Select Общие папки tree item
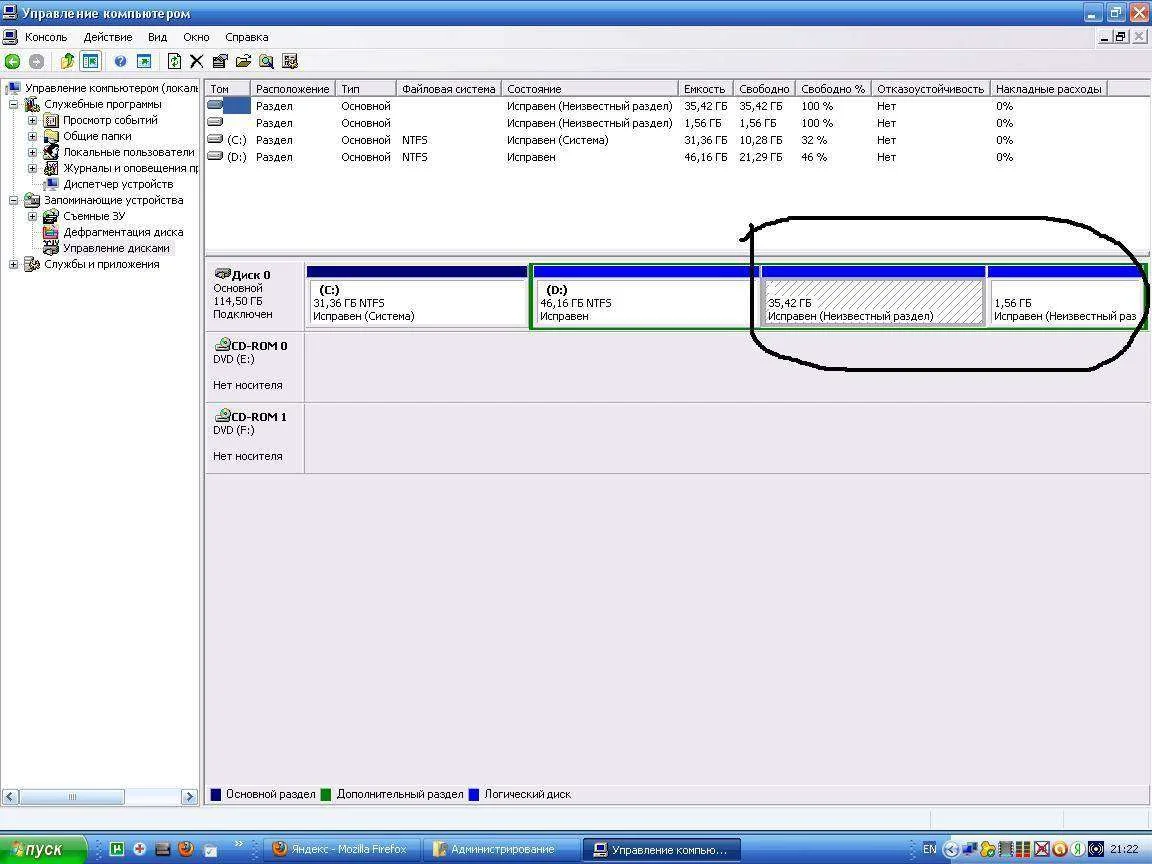The height and width of the screenshot is (864, 1152). tap(97, 136)
